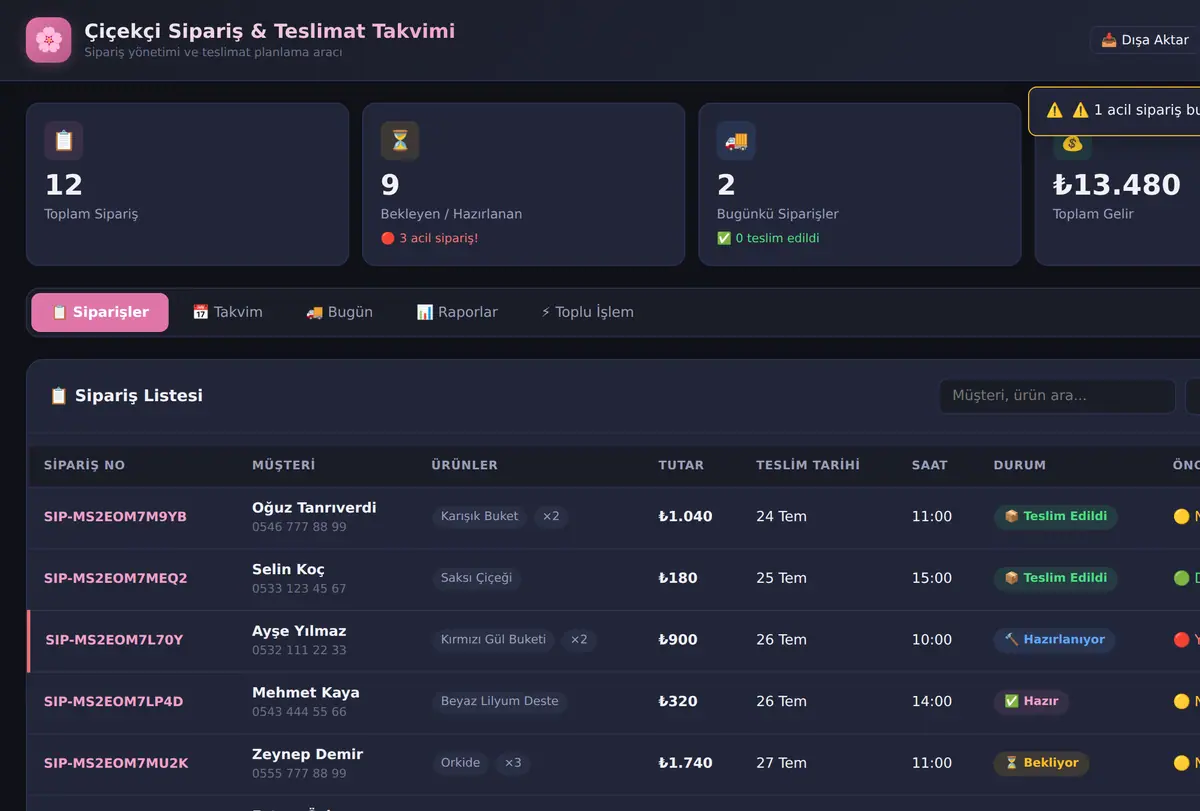Screen dimensions: 1200x811
Task: Click the 0 teslim edildi text
Action: 768,239
